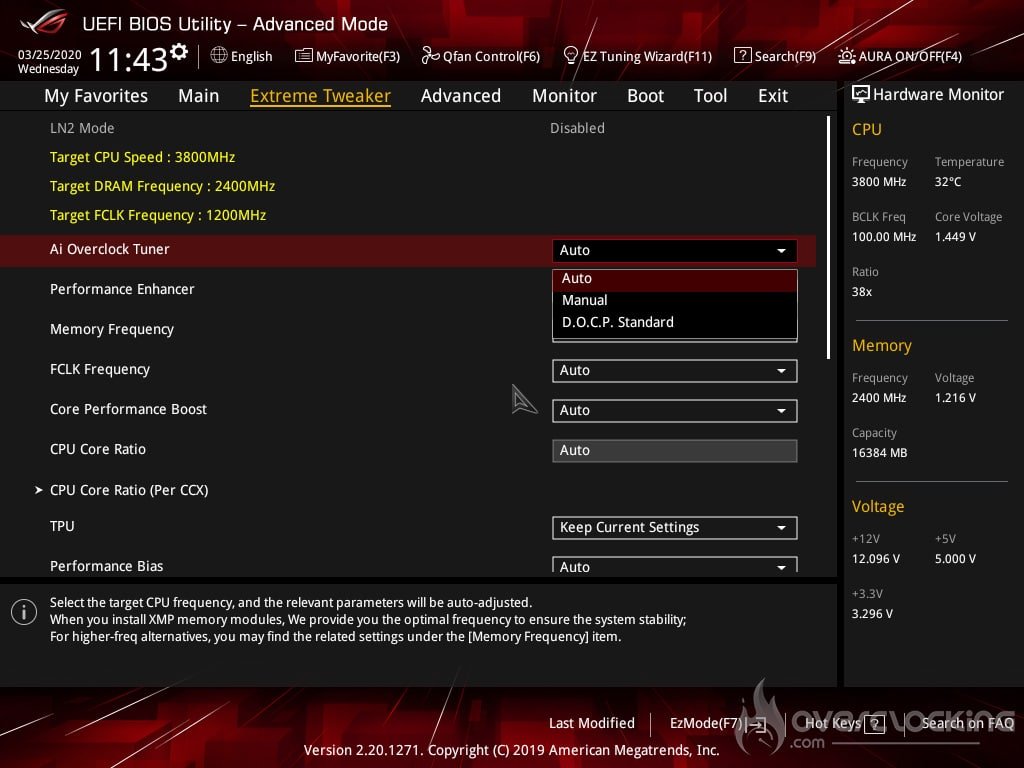This screenshot has width=1024, height=768.
Task: Open Qfan Control fan icon
Action: pos(430,56)
